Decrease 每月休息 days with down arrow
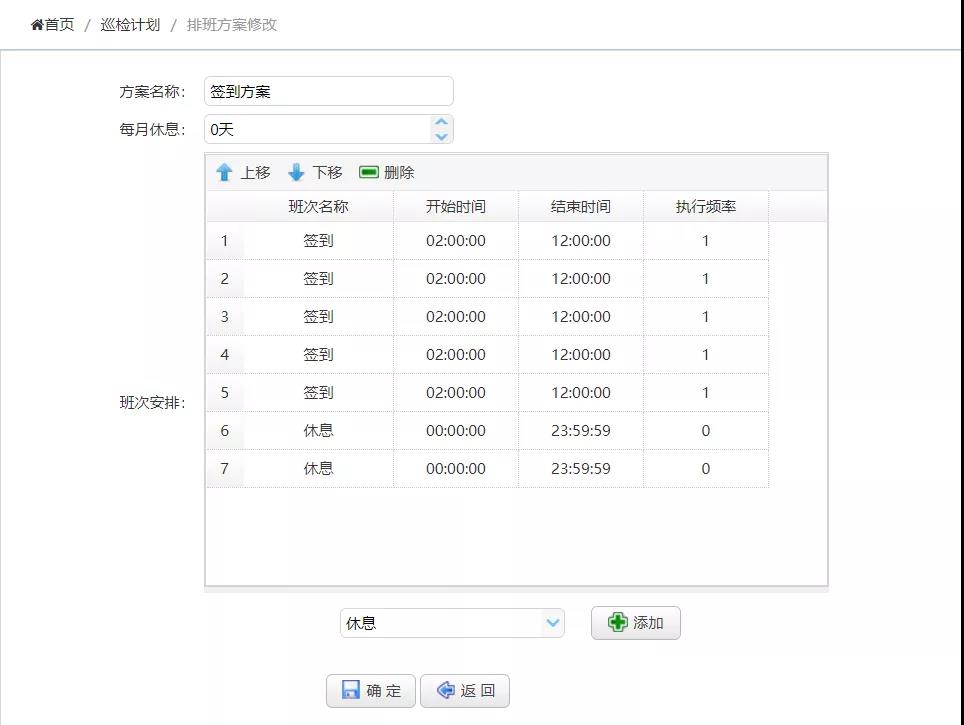 [x=441, y=135]
